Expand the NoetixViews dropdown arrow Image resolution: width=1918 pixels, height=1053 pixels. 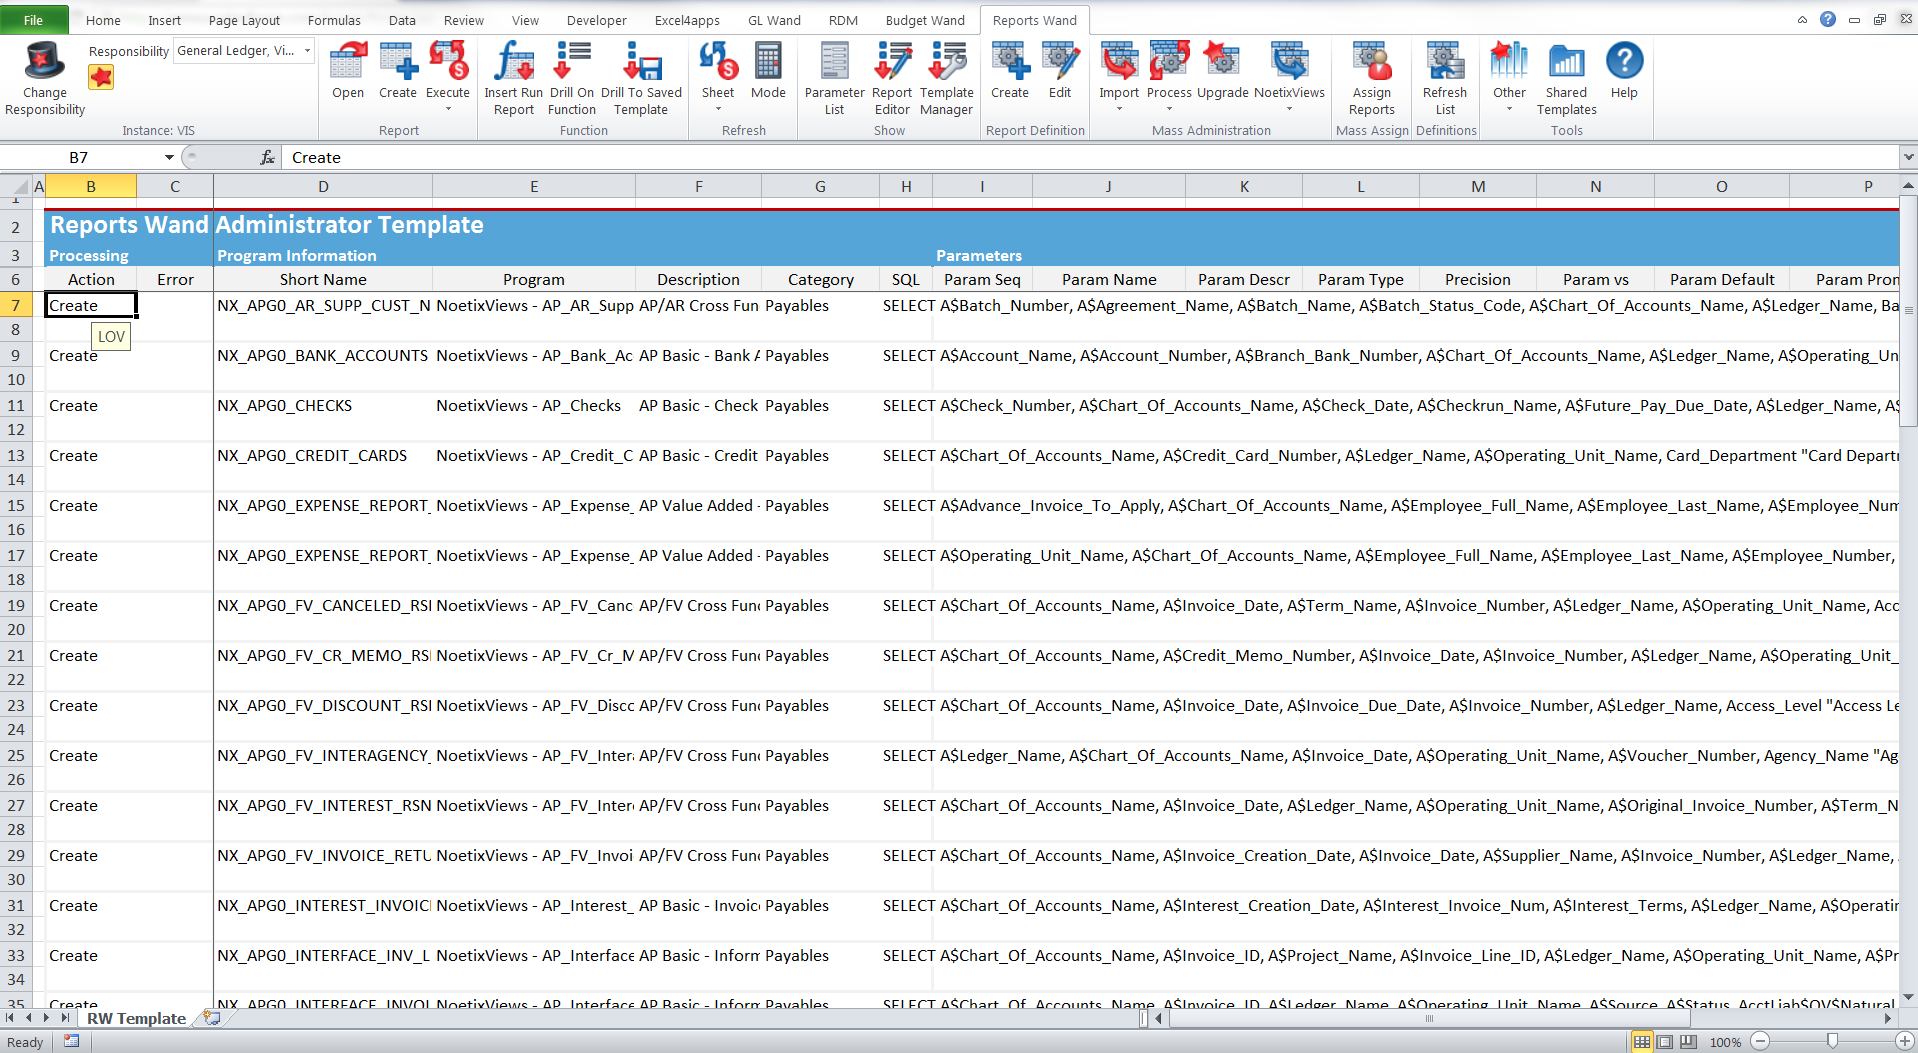point(1289,109)
